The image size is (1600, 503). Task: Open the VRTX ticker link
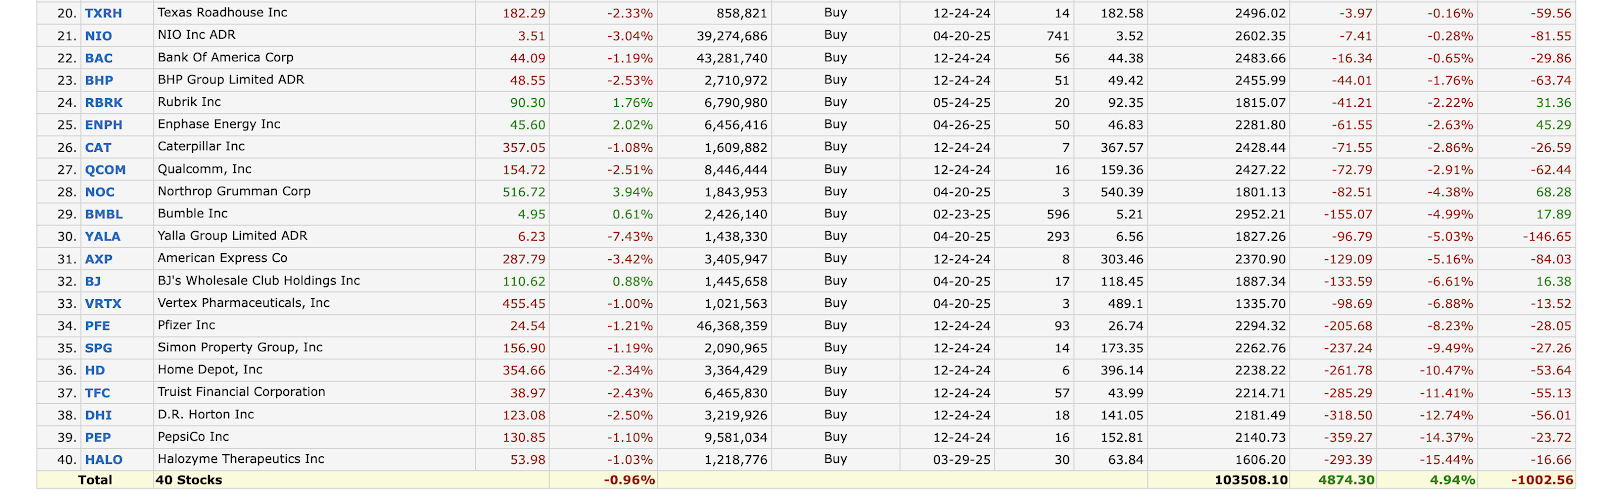click(x=103, y=304)
